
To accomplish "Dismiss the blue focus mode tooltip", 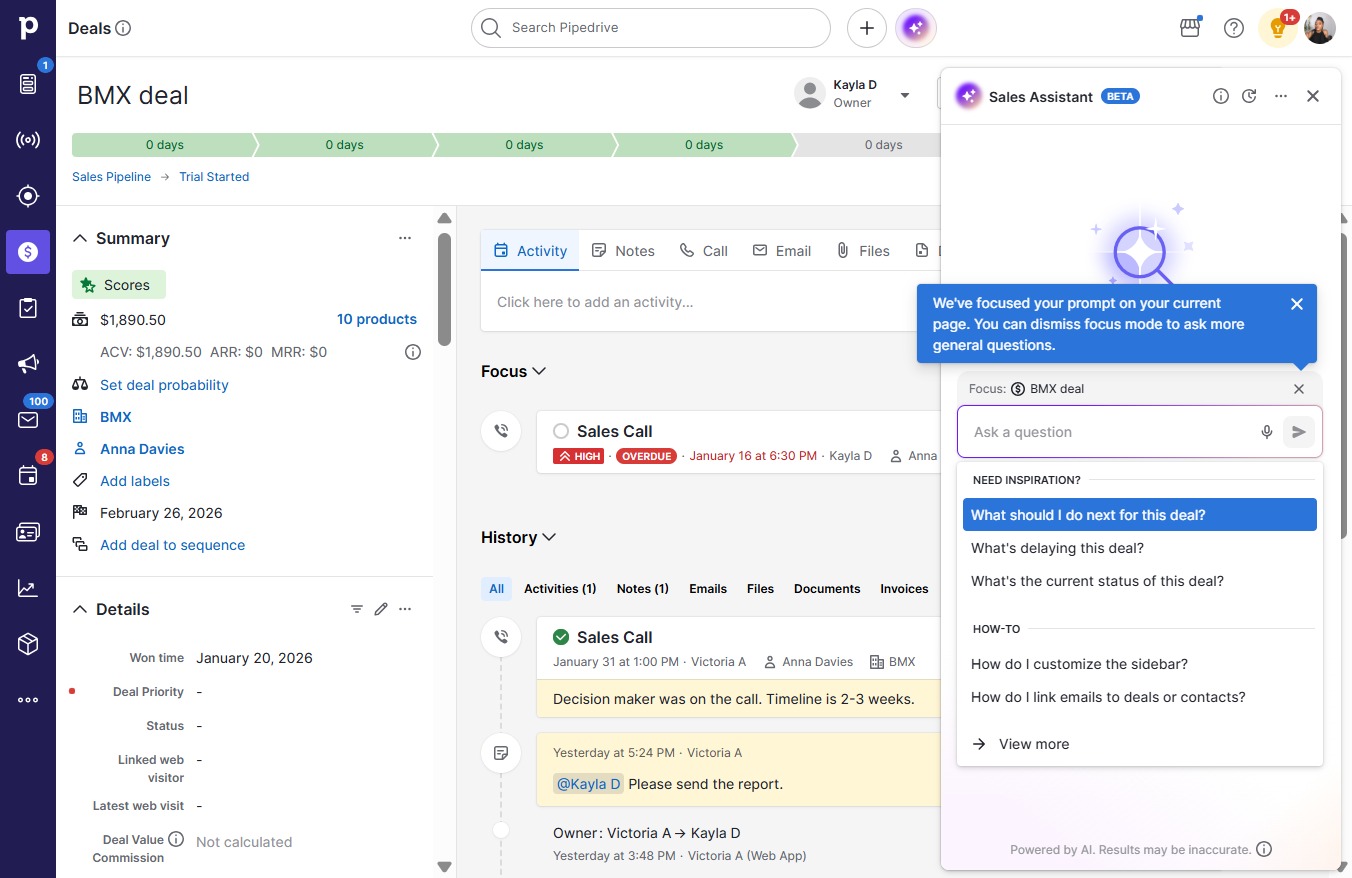I will click(1297, 304).
